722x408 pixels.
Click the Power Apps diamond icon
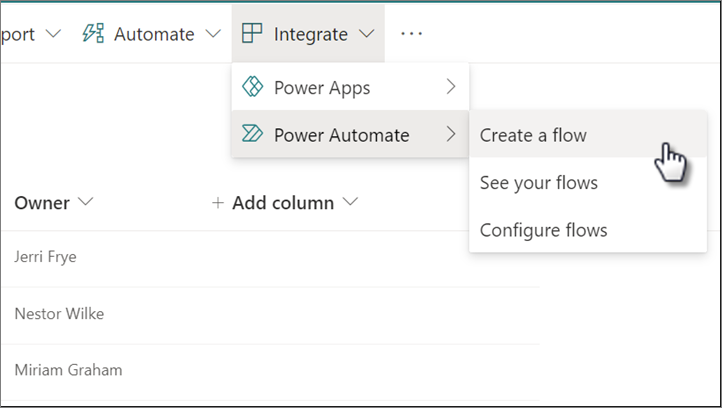[x=252, y=87]
